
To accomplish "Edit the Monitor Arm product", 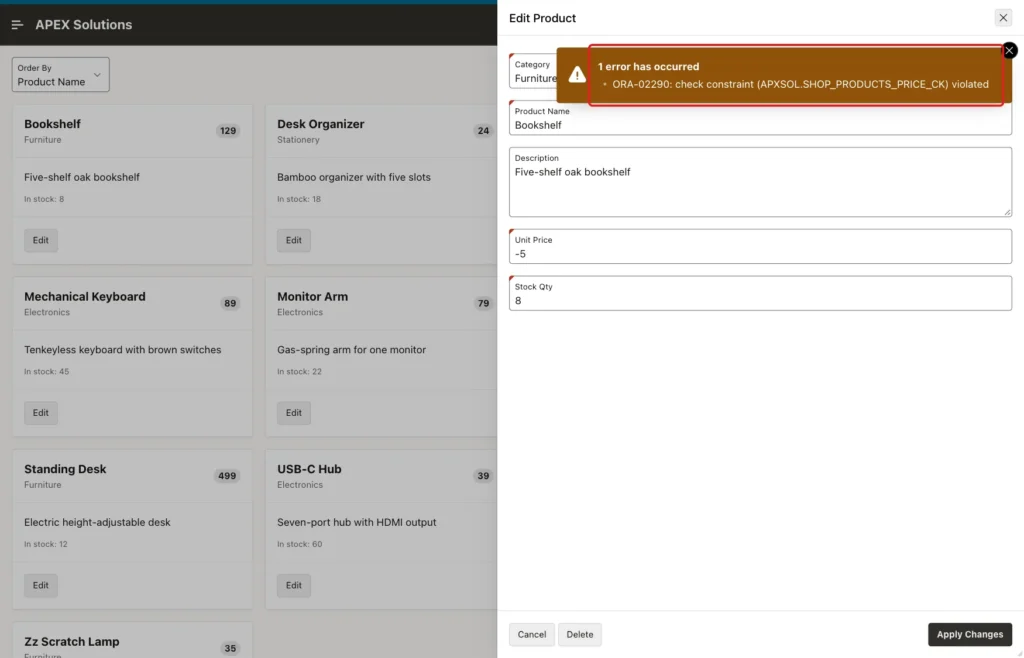I will [293, 413].
